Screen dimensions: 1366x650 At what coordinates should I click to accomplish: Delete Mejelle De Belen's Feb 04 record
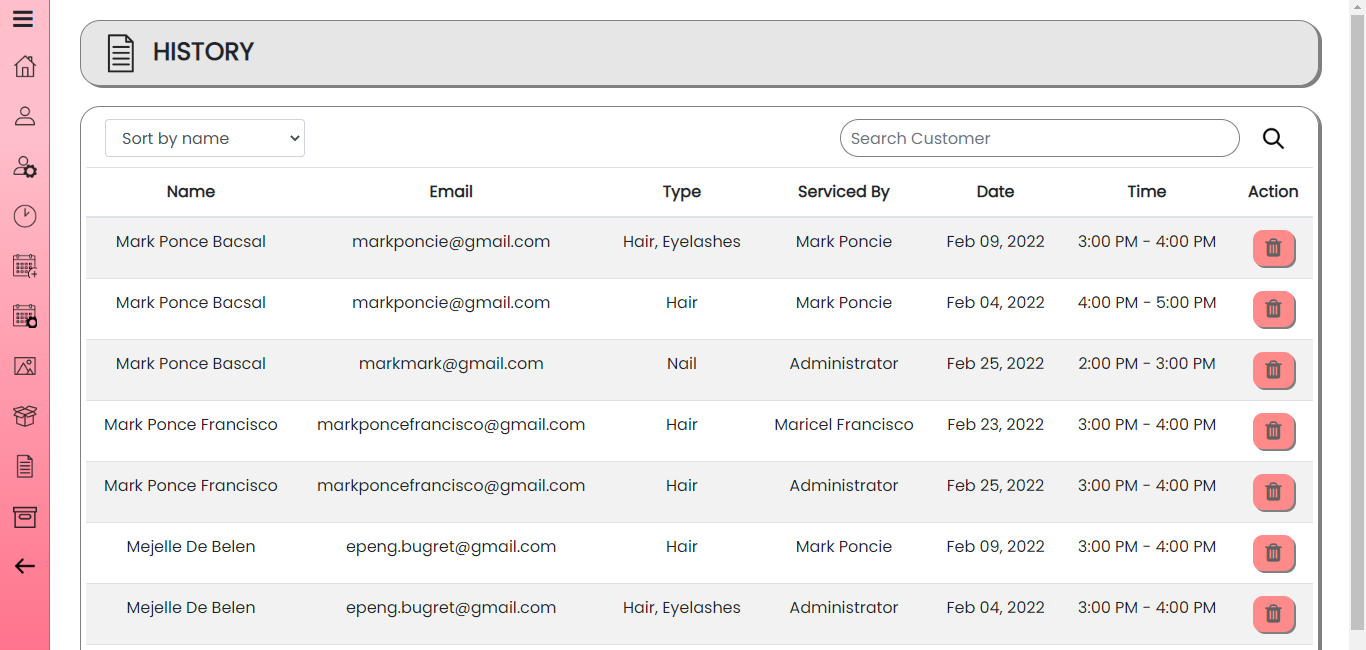[1274, 614]
